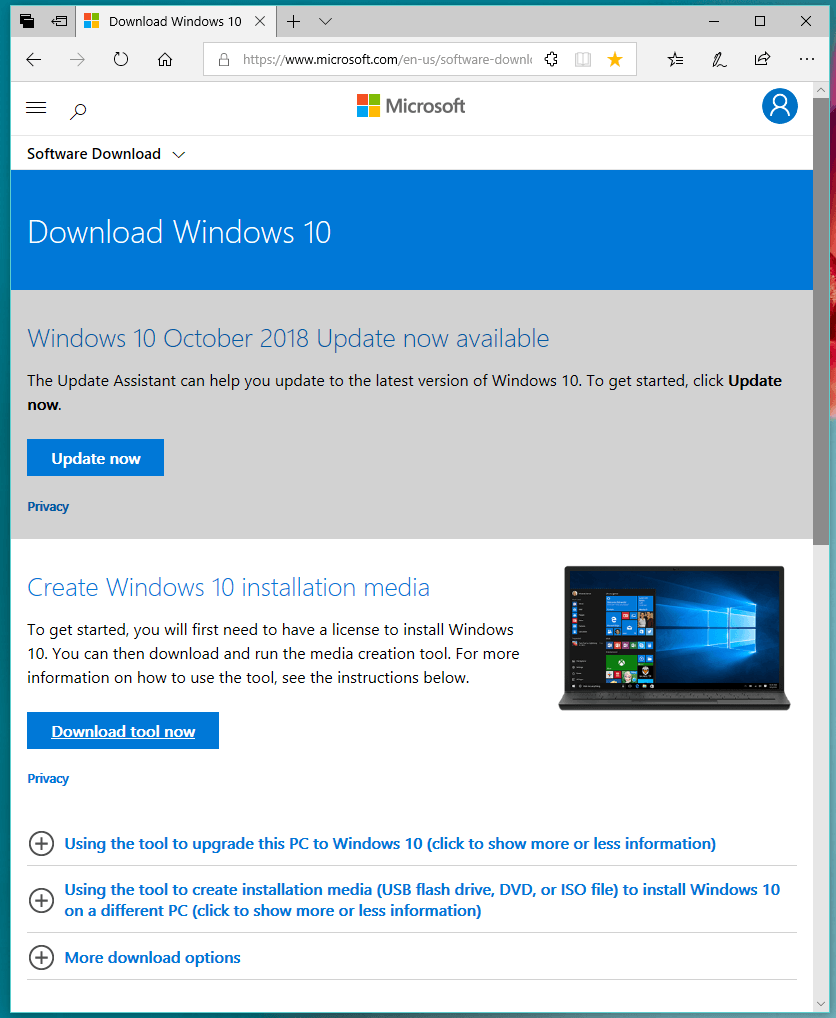Viewport: 836px width, 1018px height.
Task: Click the Download tool now button
Action: pos(123,730)
